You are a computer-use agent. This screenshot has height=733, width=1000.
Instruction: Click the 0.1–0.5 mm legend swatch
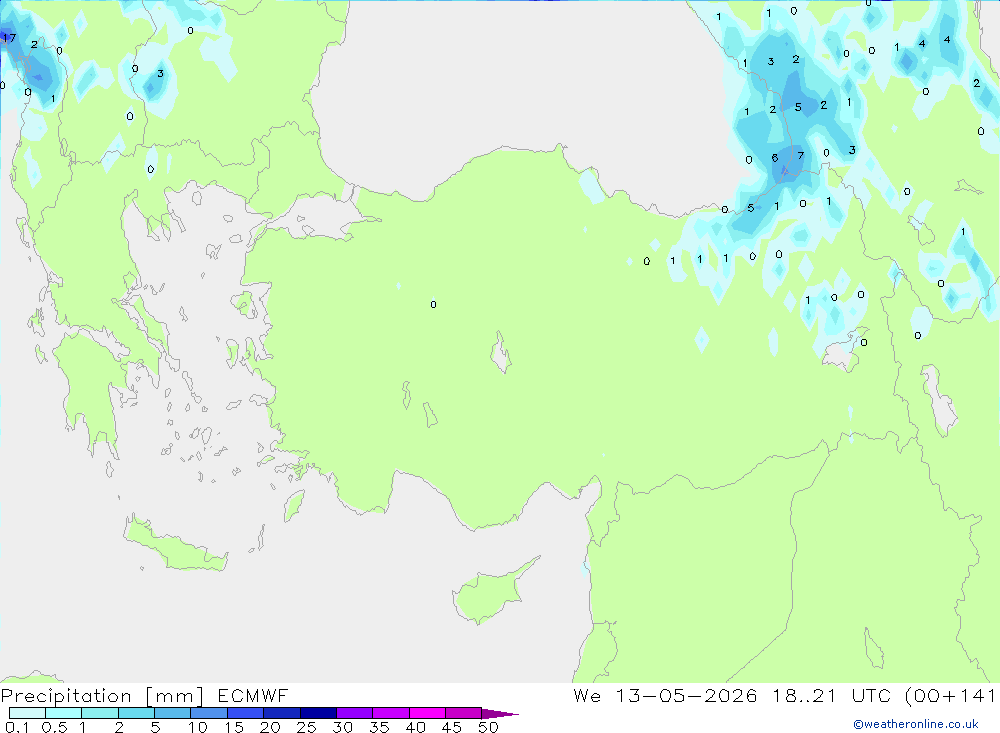coord(27,713)
